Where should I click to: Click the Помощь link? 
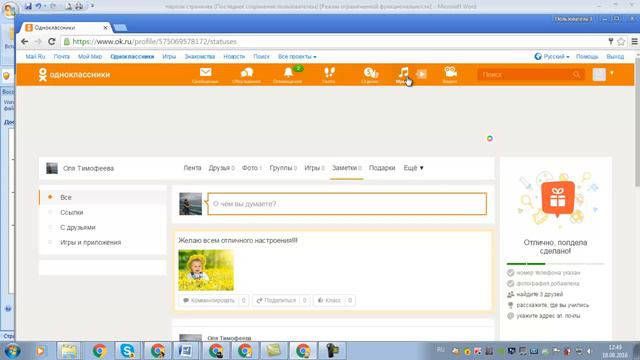coord(587,57)
